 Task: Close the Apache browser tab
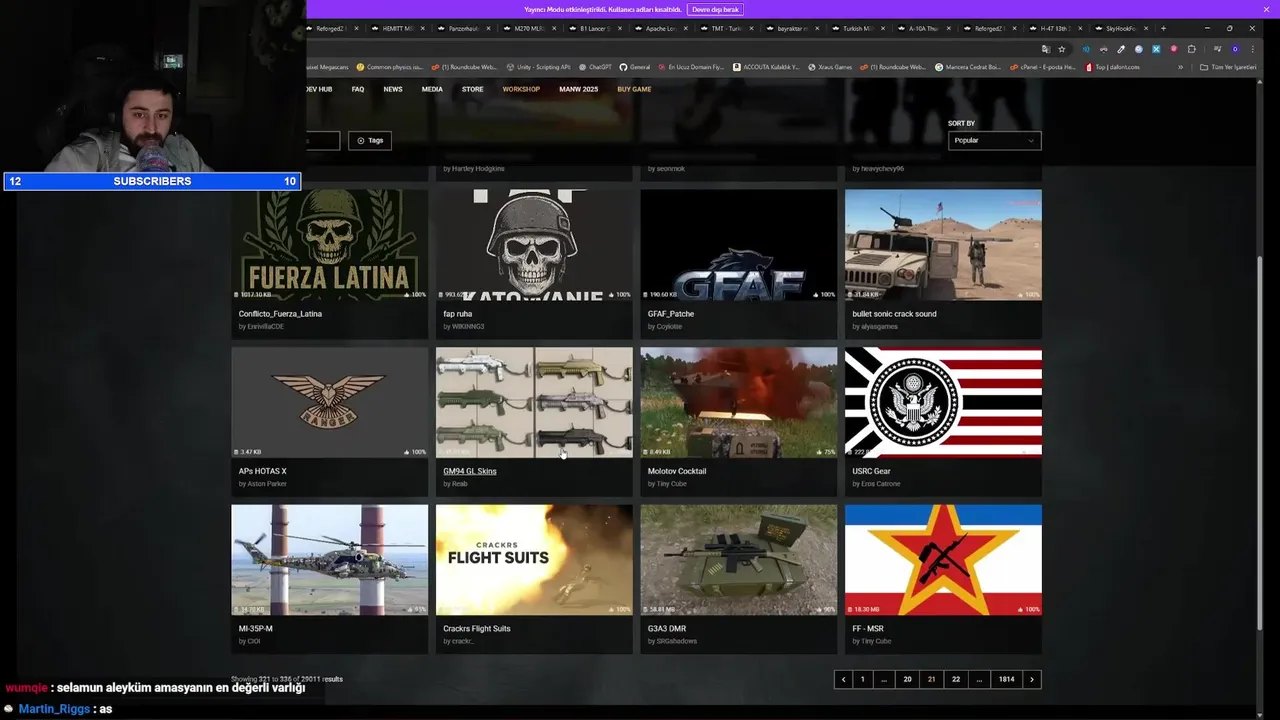(686, 28)
